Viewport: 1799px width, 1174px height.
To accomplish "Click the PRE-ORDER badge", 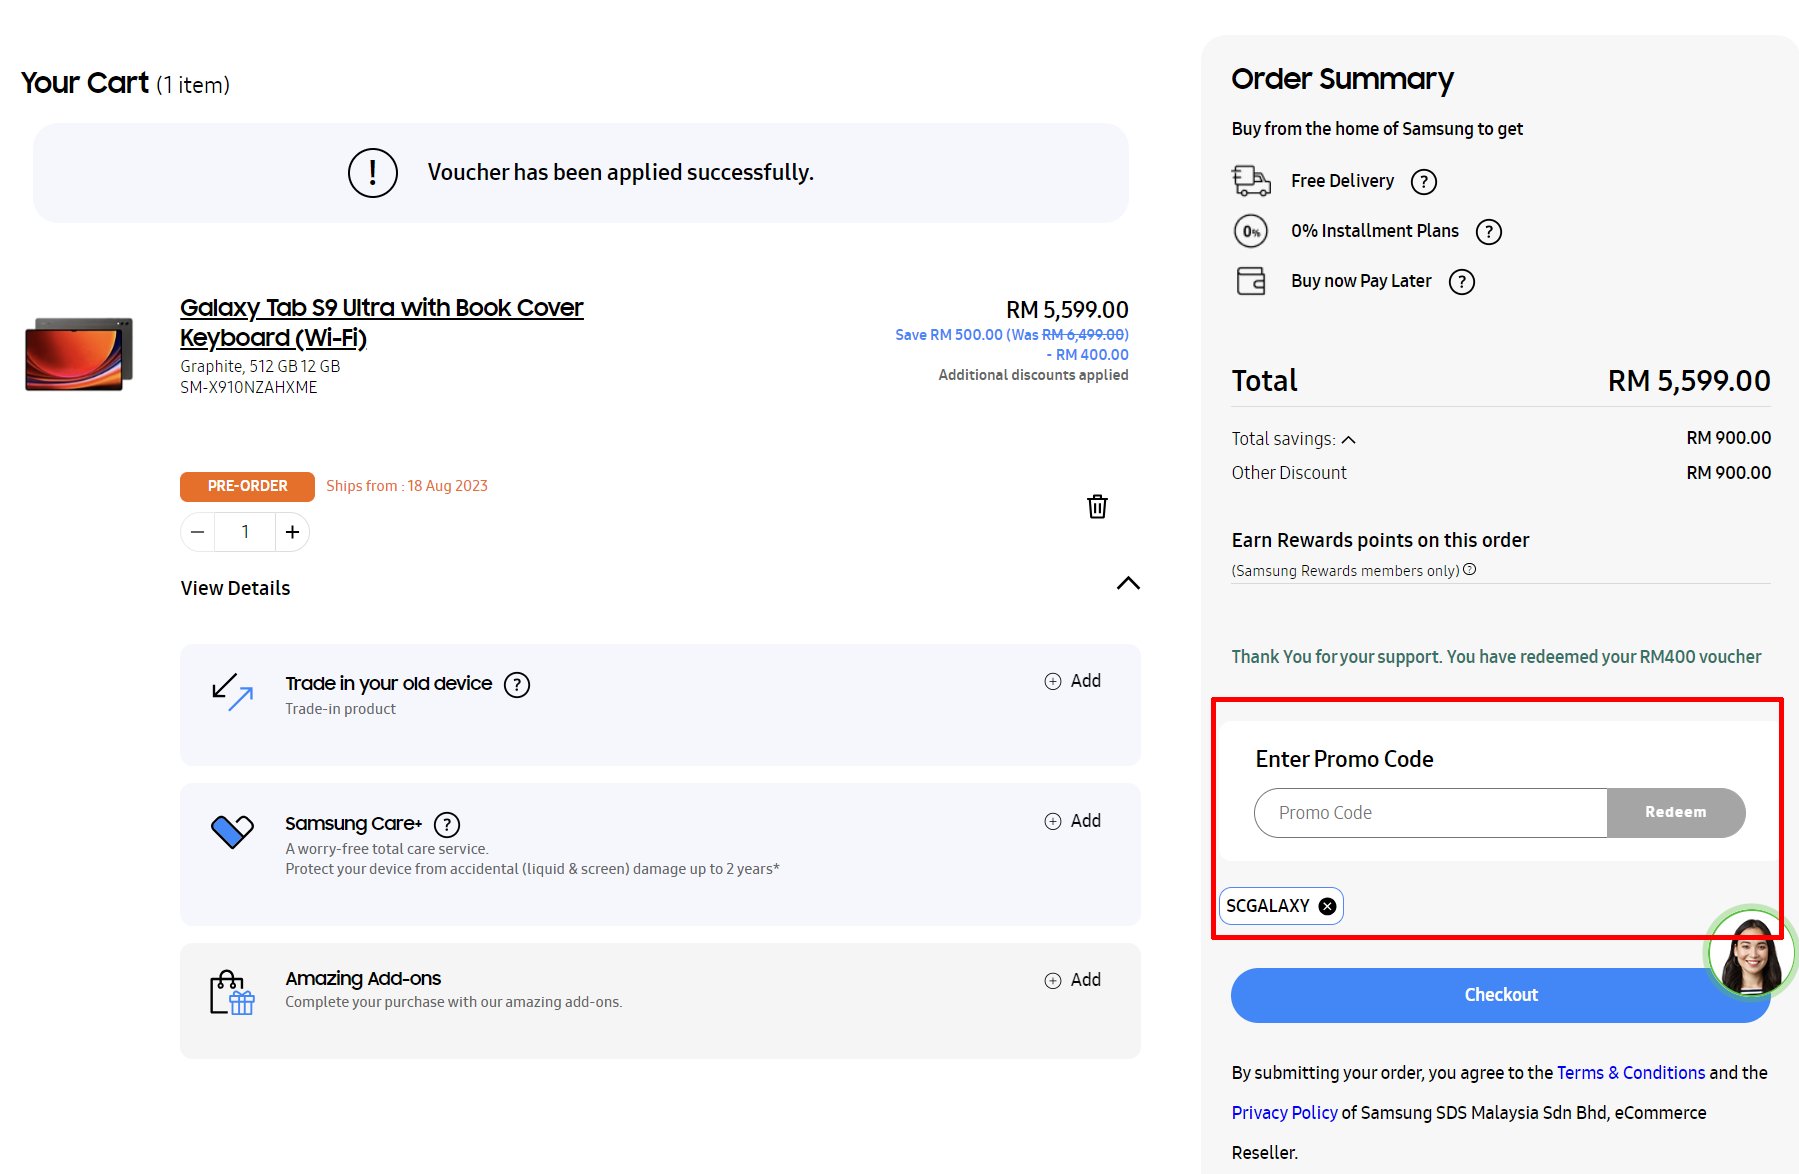I will click(x=247, y=486).
